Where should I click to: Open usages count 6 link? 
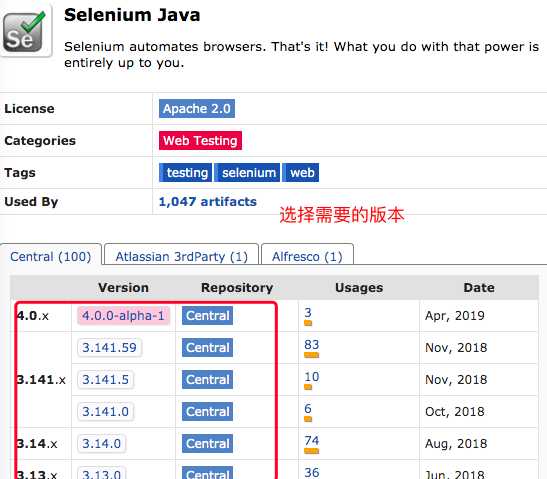click(308, 409)
